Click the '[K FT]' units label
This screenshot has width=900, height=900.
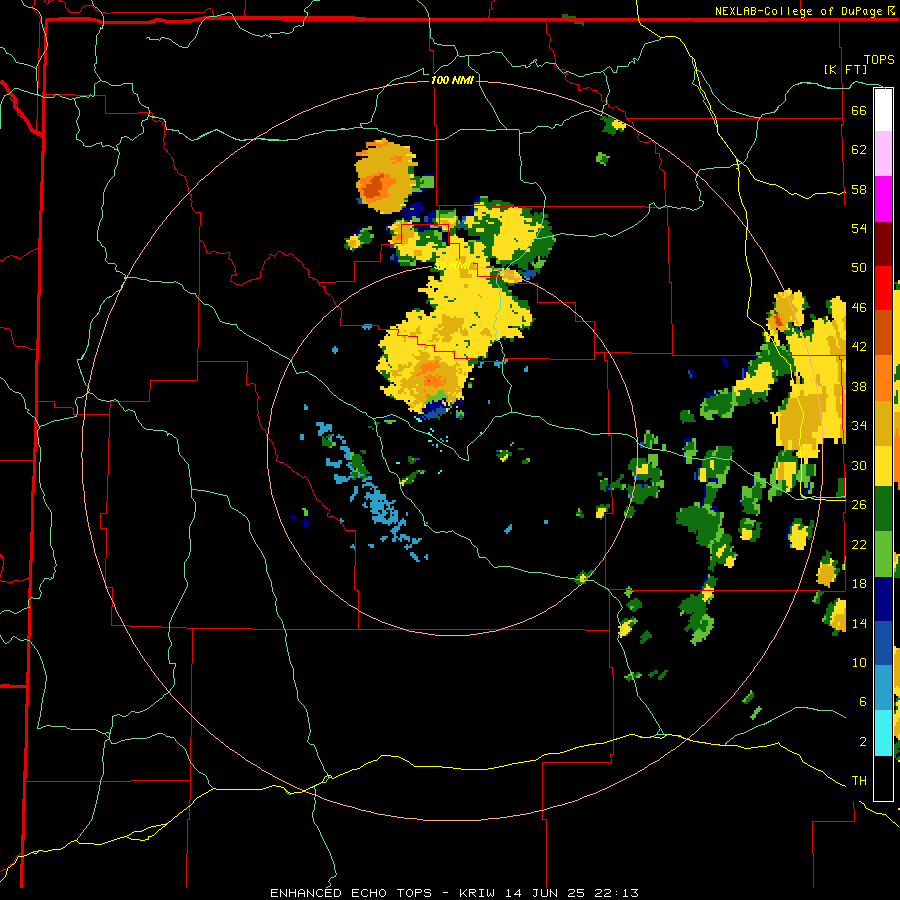tap(845, 69)
